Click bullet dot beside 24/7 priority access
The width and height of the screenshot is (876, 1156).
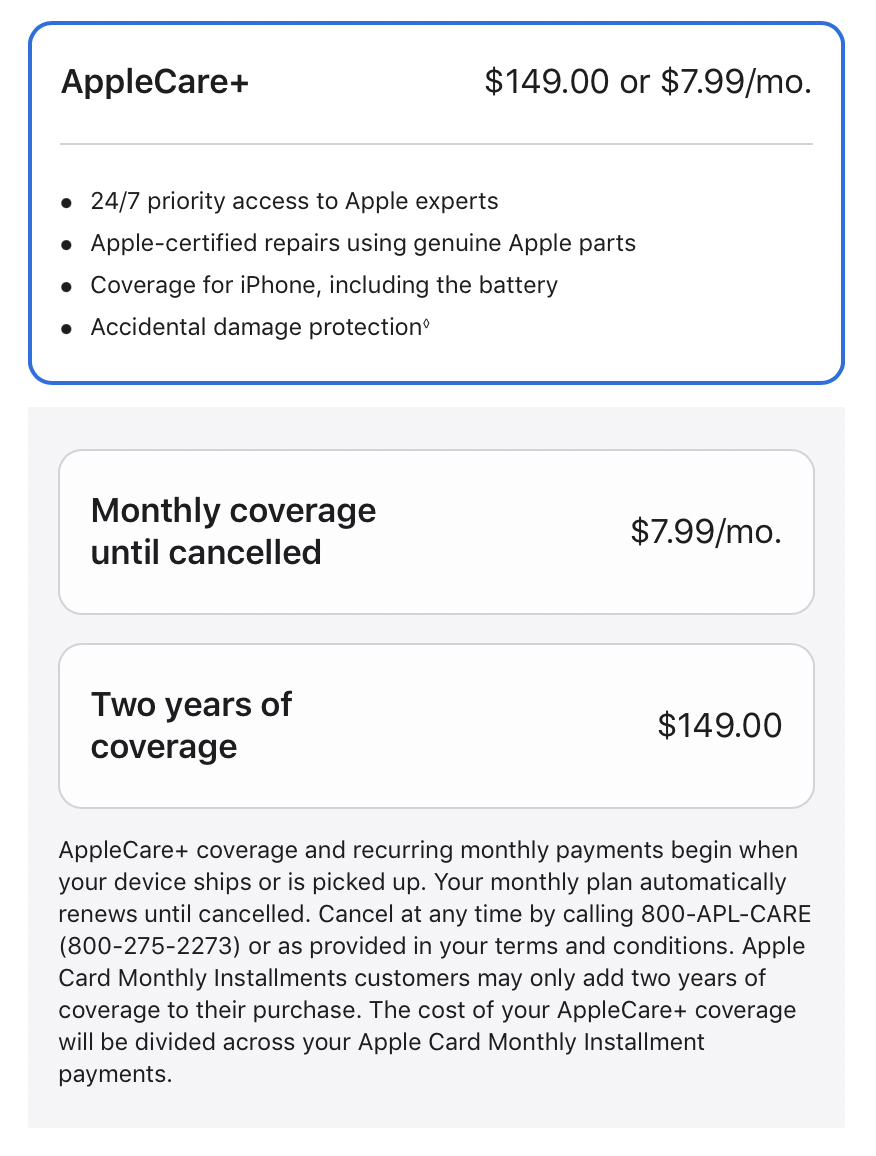[x=67, y=203]
